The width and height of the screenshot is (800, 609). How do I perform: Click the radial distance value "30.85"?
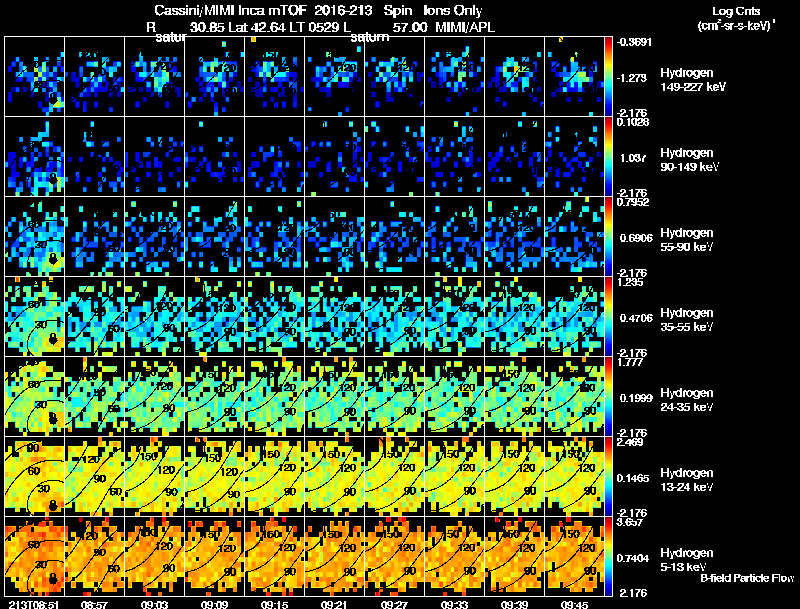pos(207,27)
